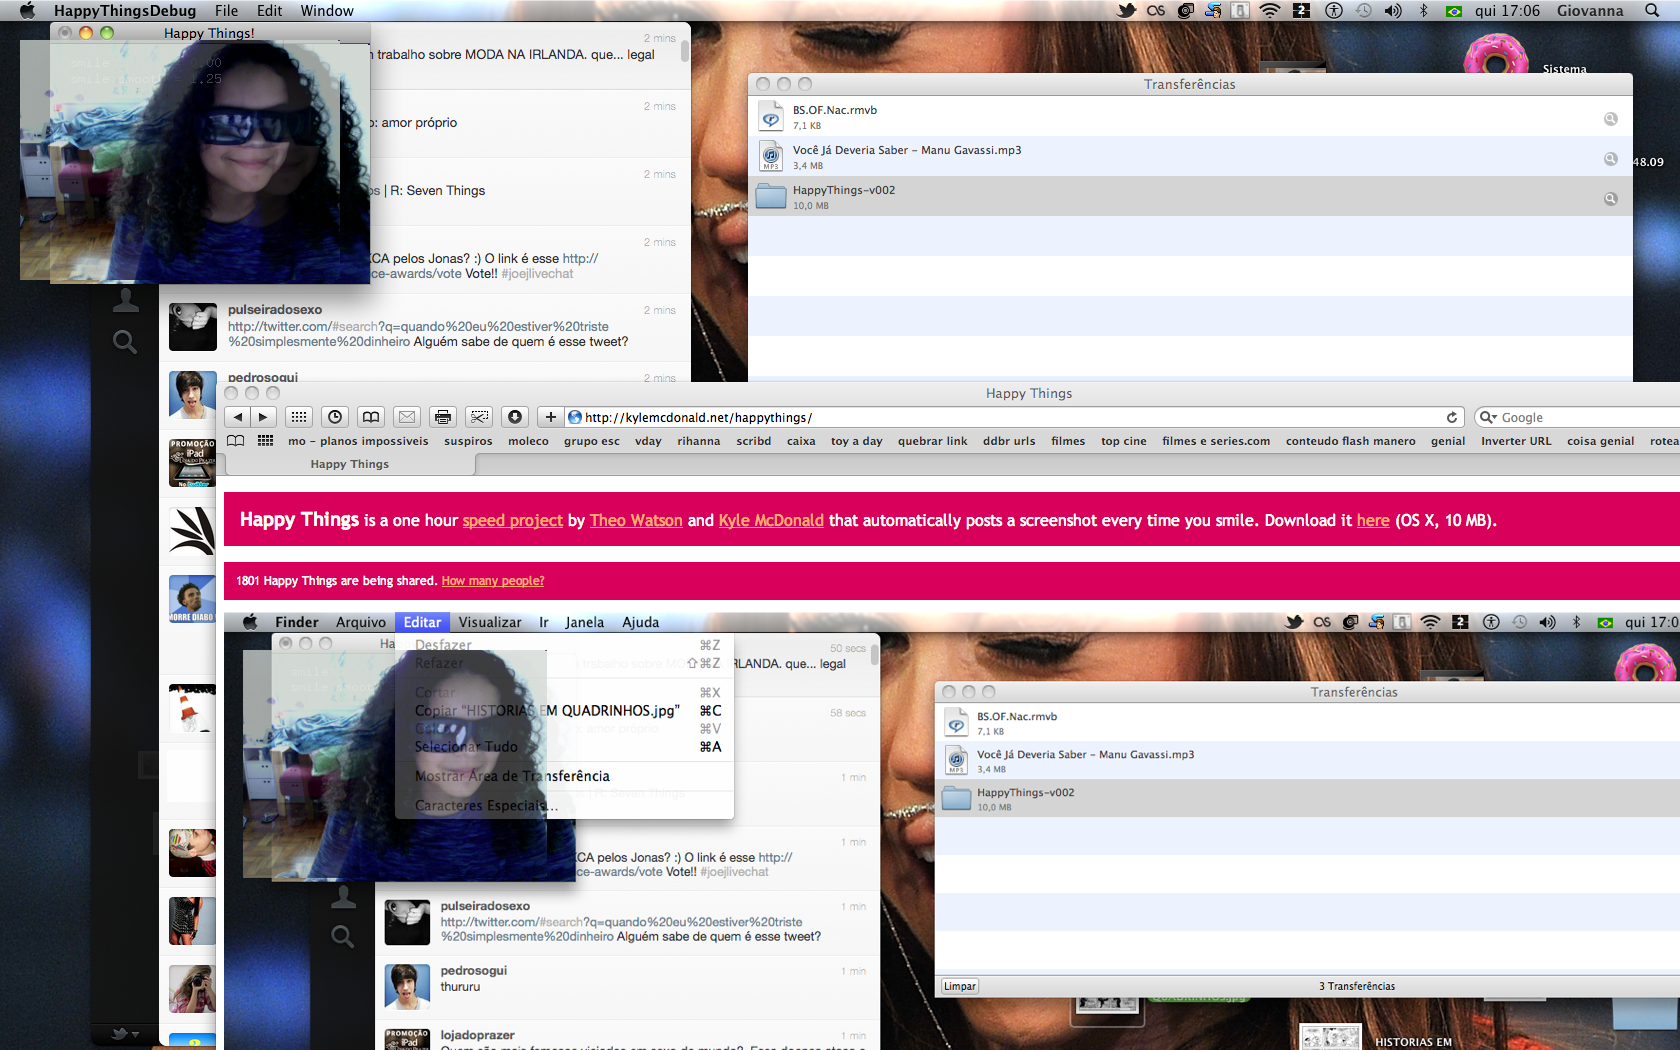Screen dimensions: 1680x1050
Task: Open the Wi-Fi status menu
Action: point(1270,11)
